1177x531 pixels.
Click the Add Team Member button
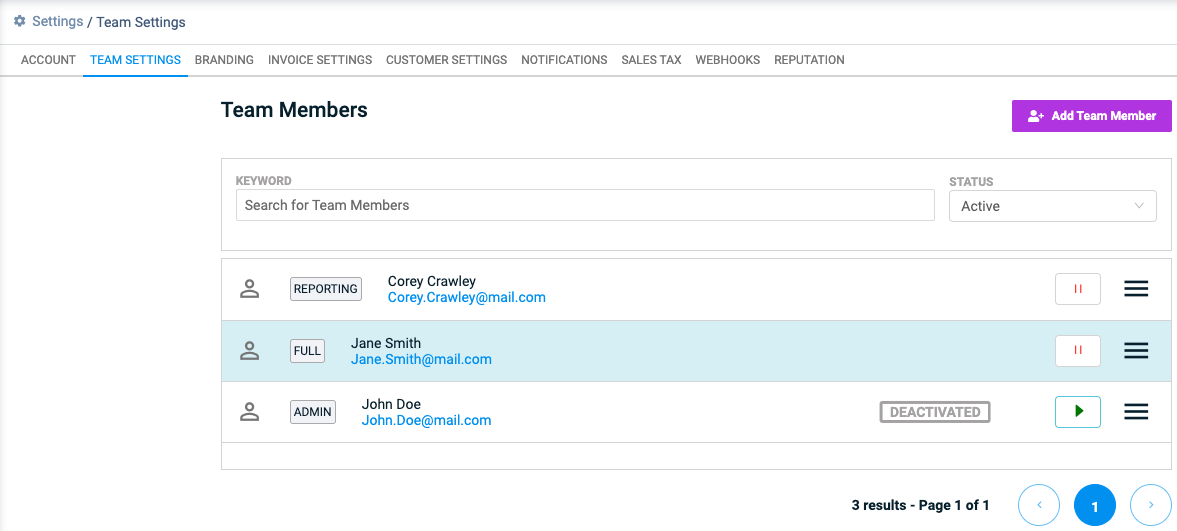pos(1091,116)
